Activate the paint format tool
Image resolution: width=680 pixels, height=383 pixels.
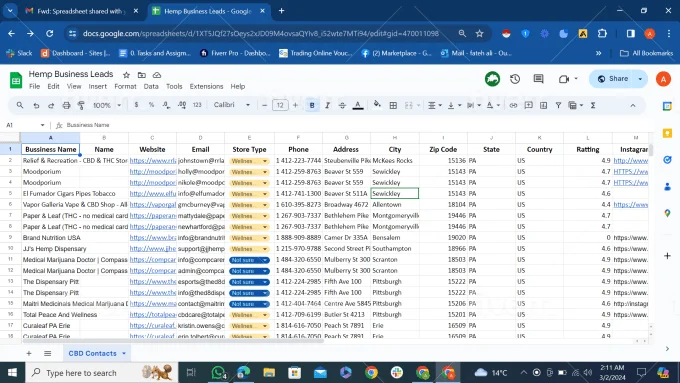(x=81, y=105)
